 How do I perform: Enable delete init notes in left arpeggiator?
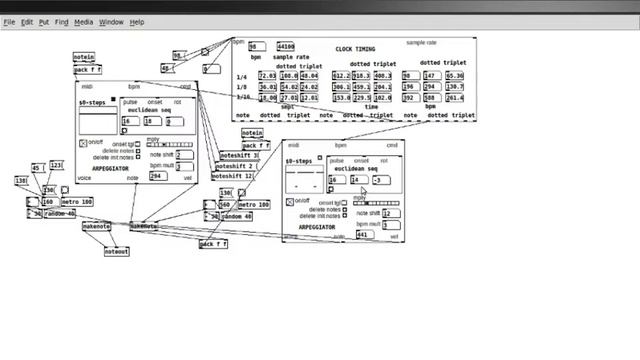coord(138,157)
